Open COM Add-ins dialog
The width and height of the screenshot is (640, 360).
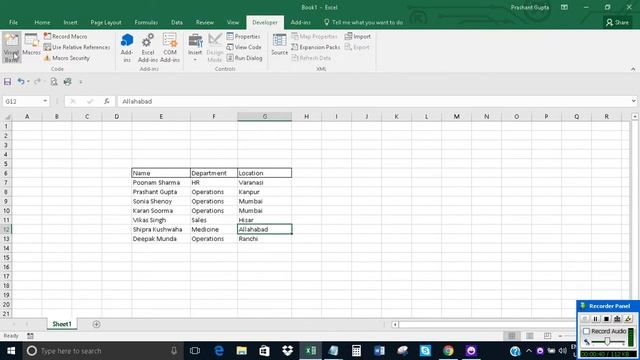170,48
